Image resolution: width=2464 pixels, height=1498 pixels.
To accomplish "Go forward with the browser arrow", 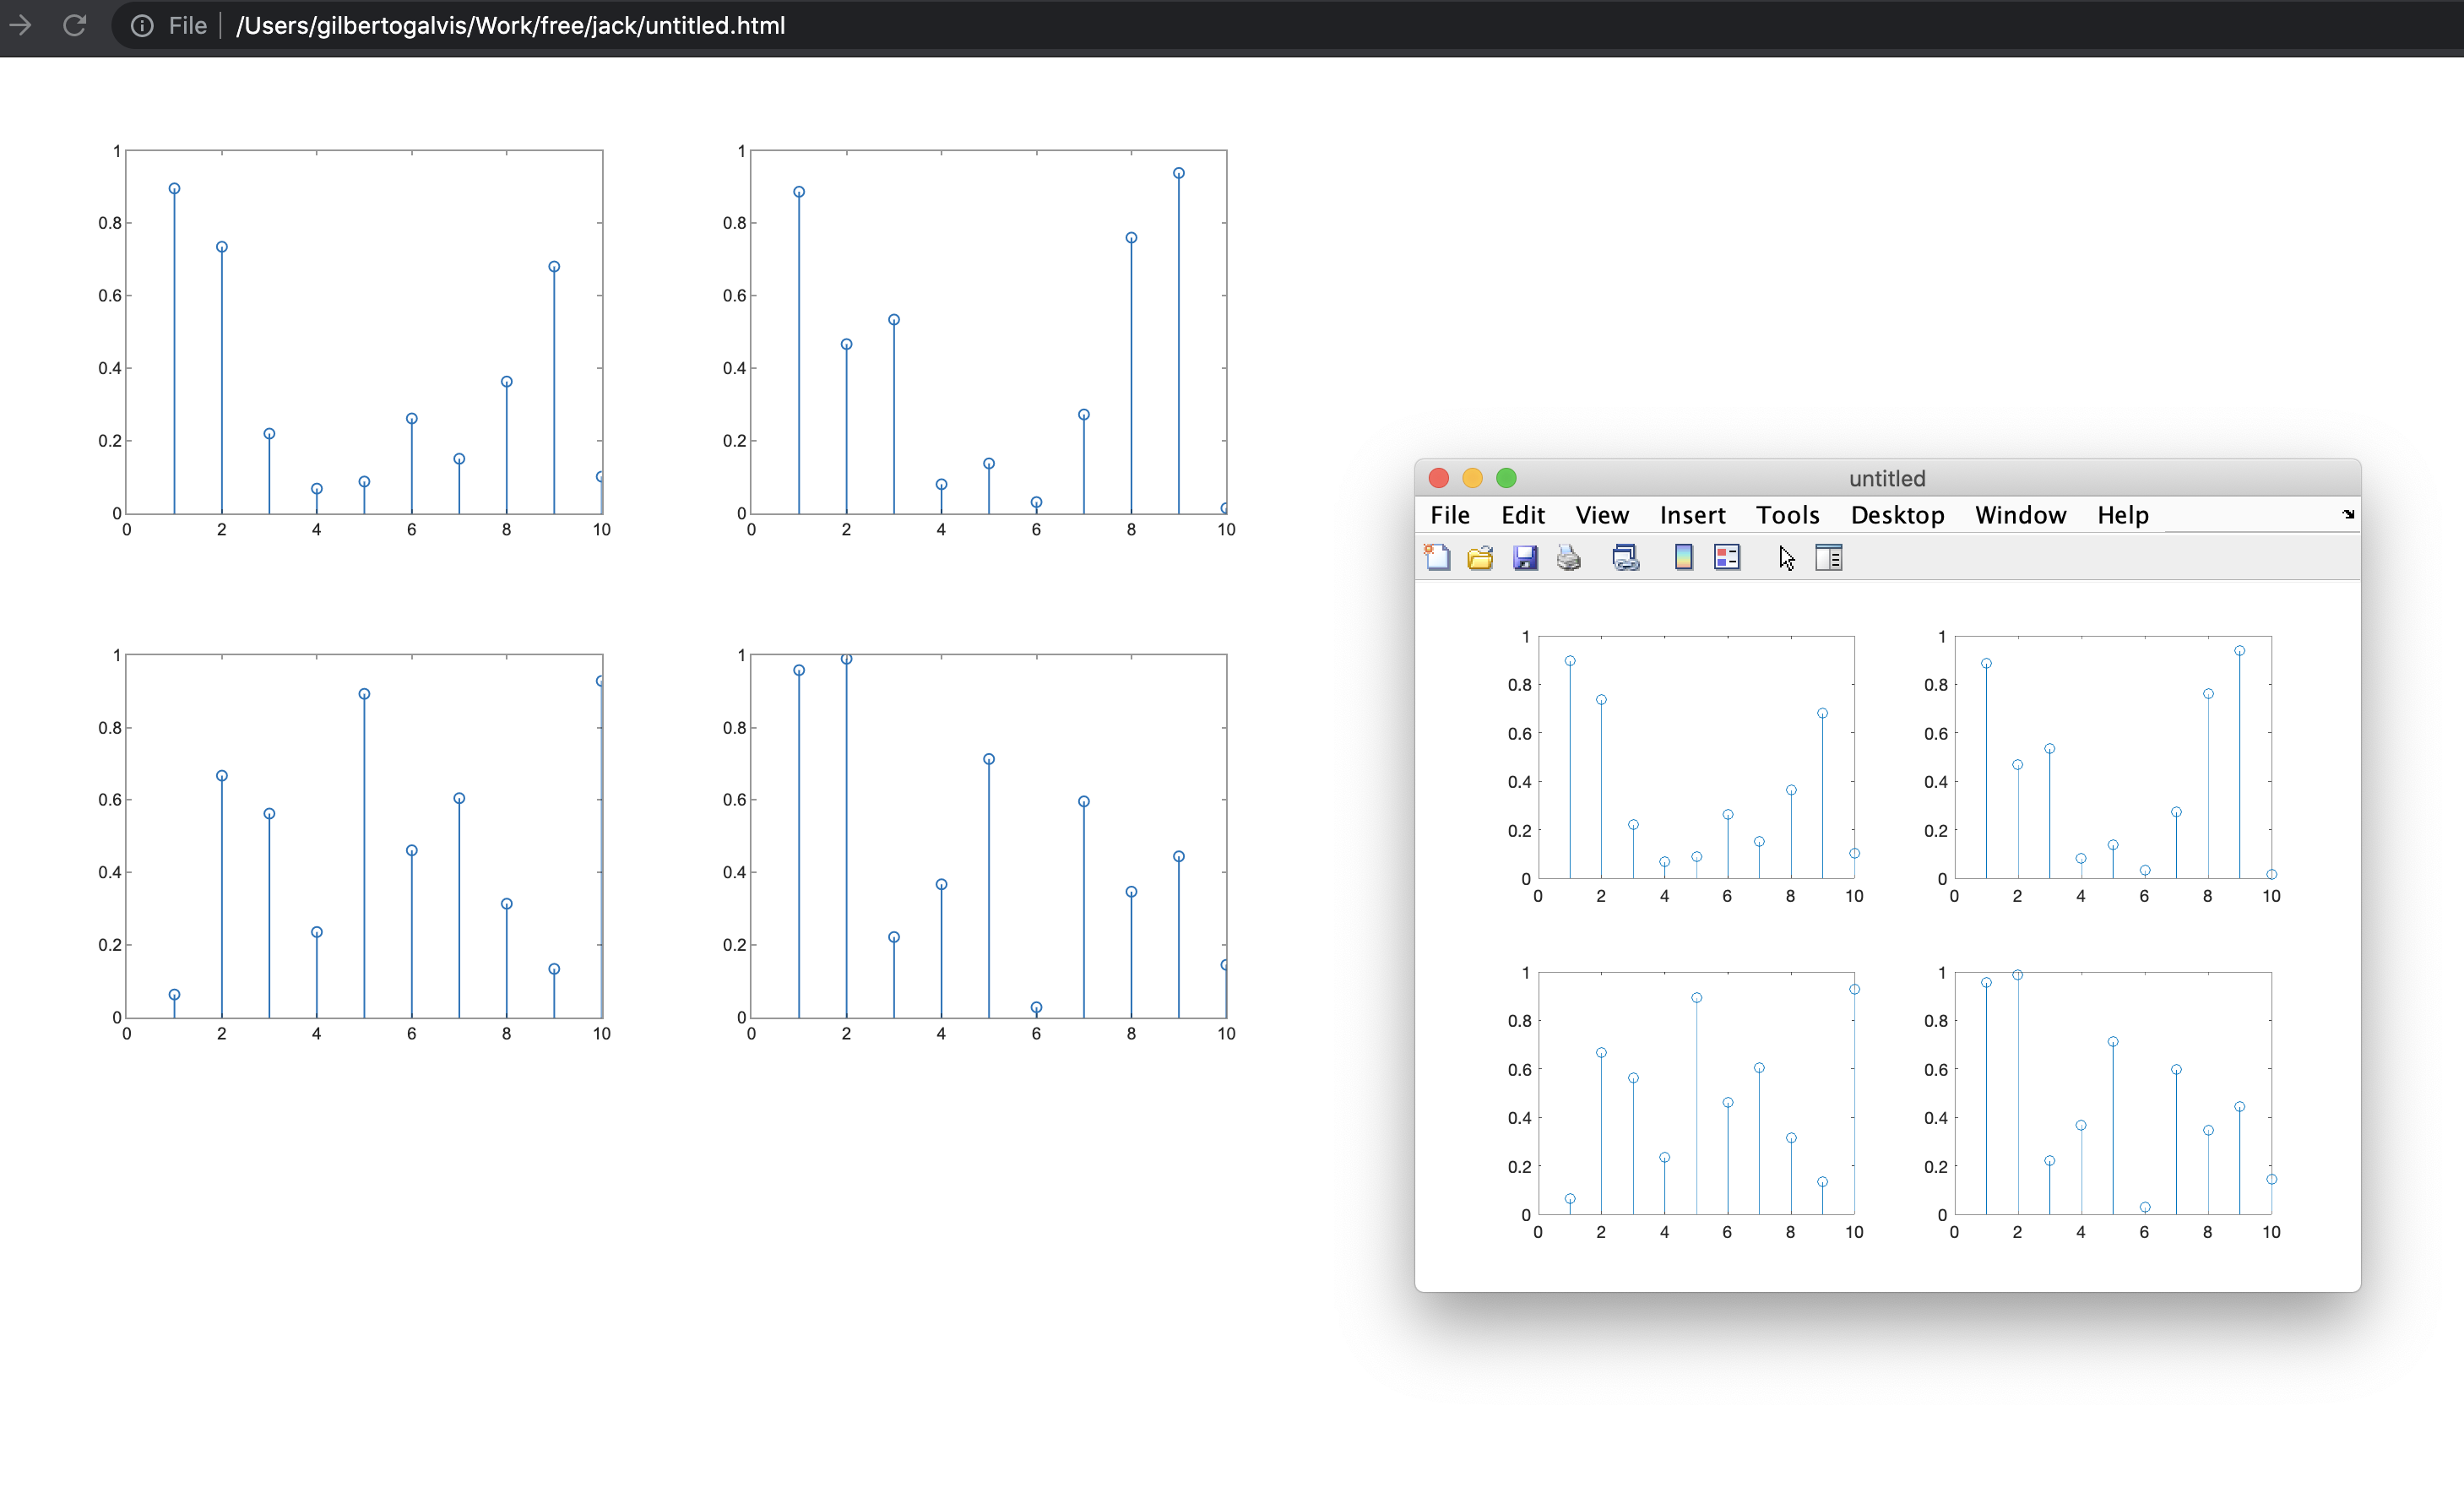I will [20, 25].
